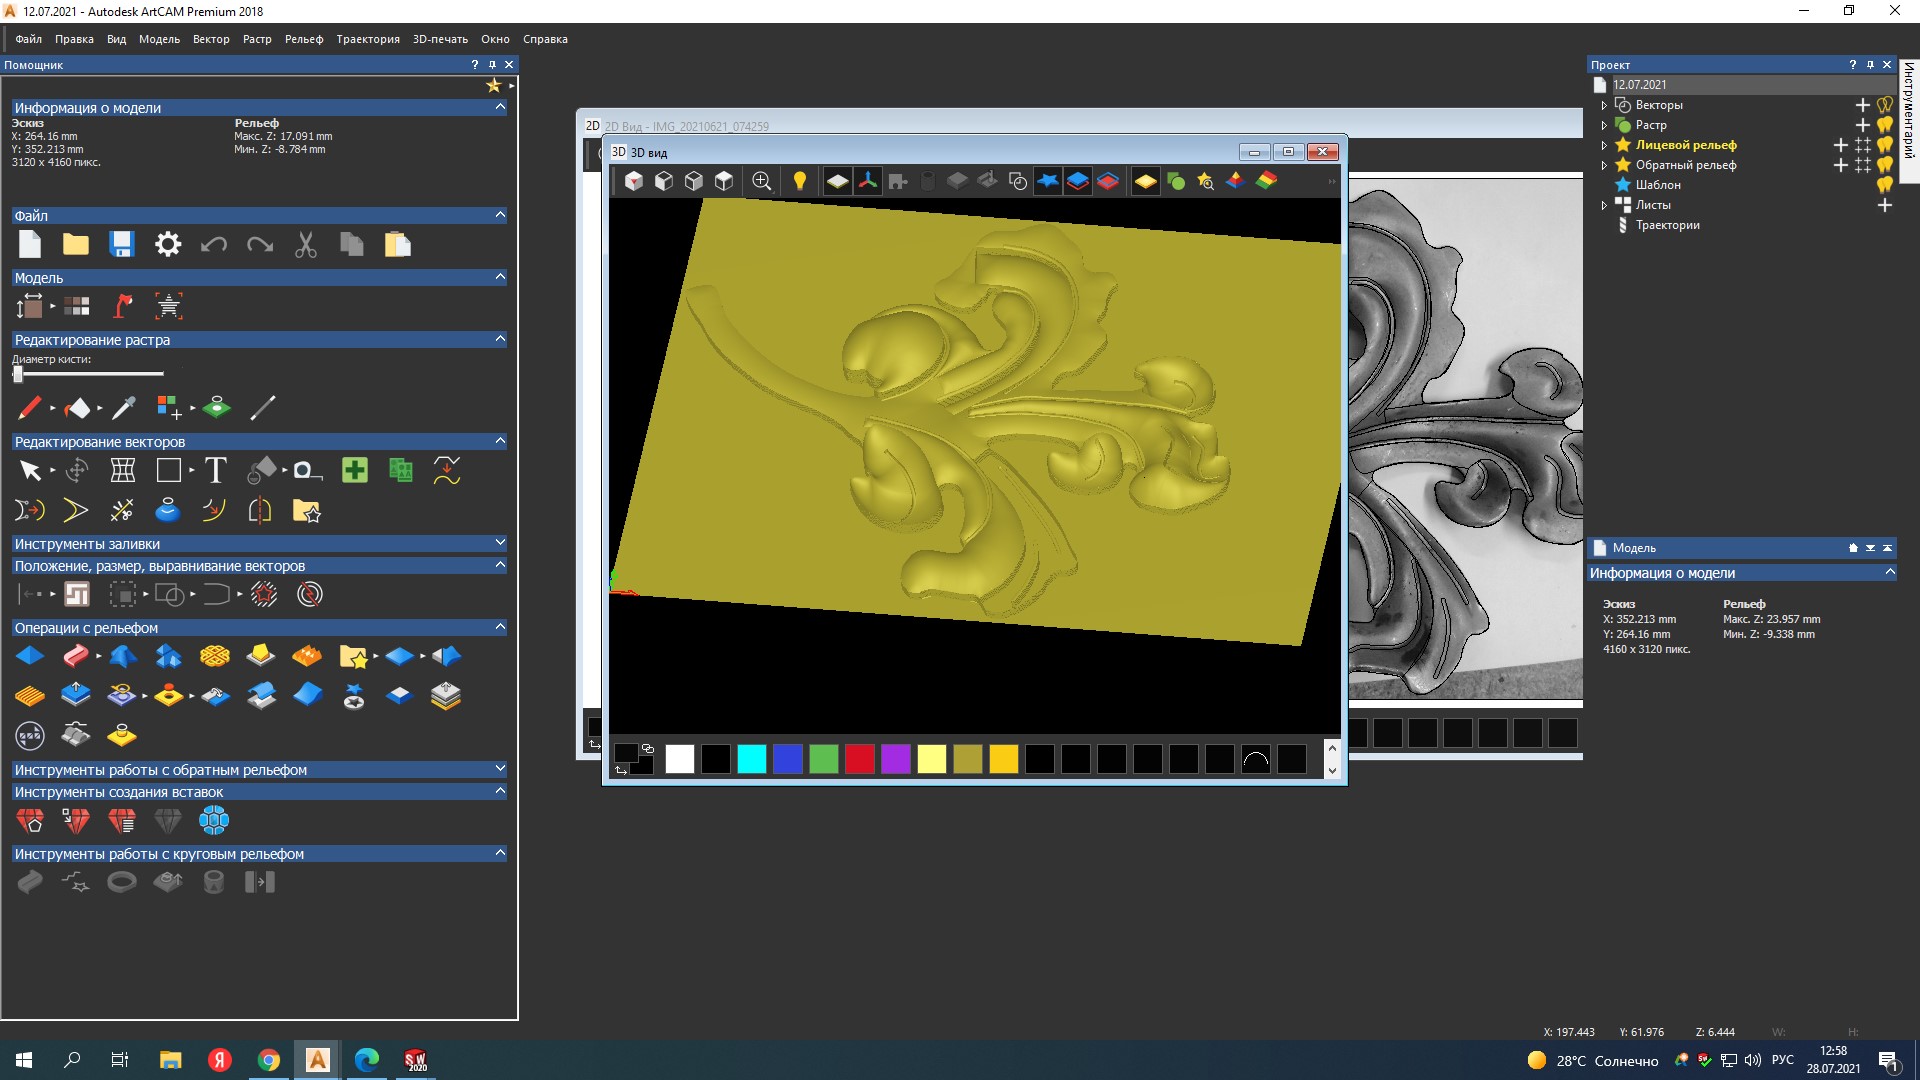Expand the Векторы tree node
The height and width of the screenshot is (1080, 1920).
pos(1604,105)
